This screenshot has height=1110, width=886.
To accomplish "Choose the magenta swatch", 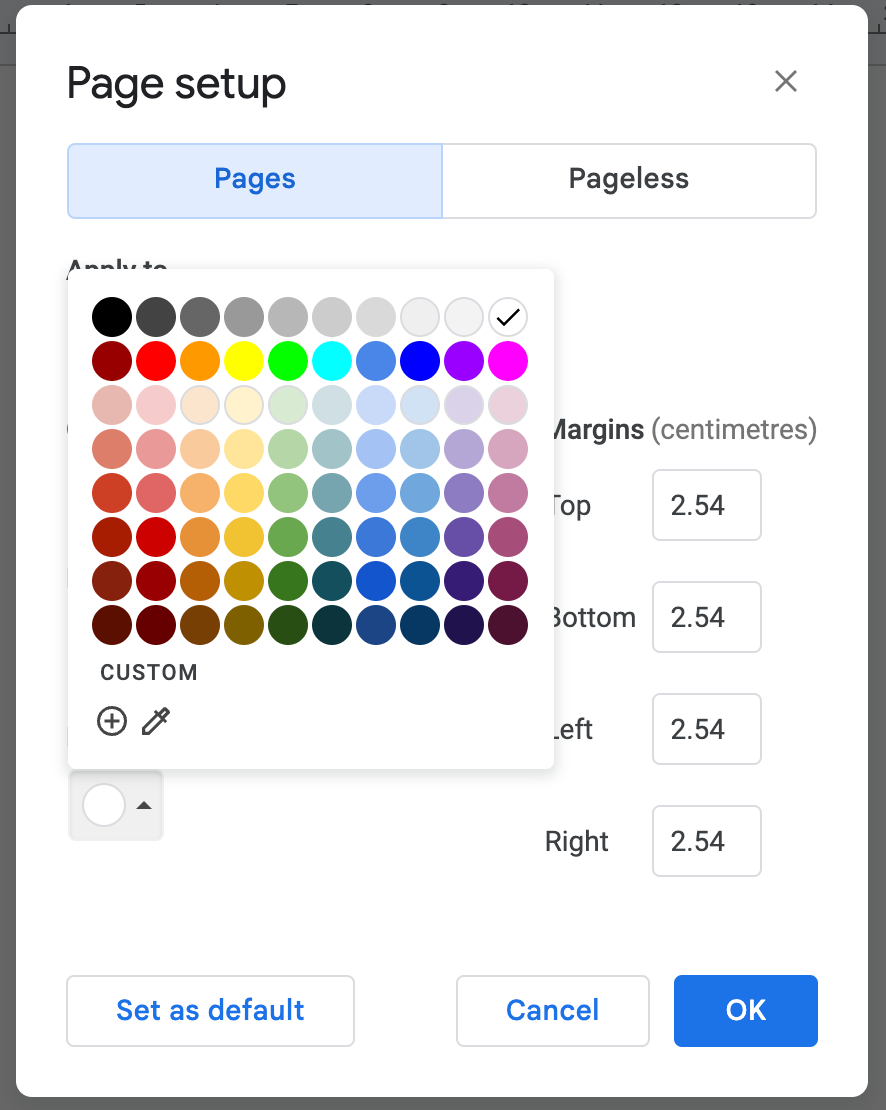I will point(508,361).
